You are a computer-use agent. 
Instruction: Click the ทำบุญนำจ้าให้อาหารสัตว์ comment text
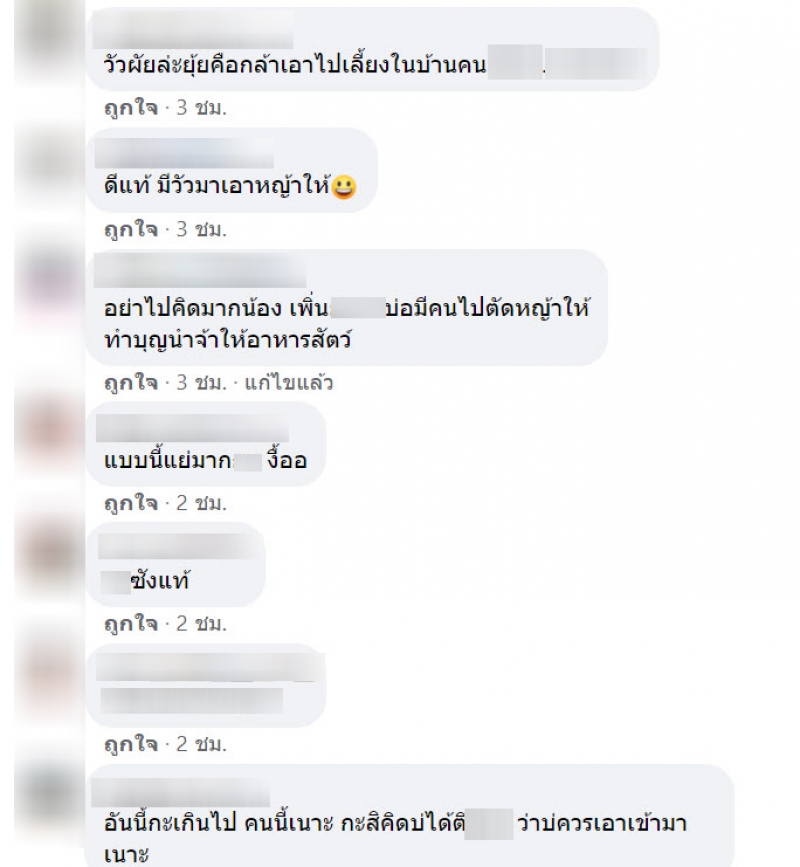[x=227, y=340]
